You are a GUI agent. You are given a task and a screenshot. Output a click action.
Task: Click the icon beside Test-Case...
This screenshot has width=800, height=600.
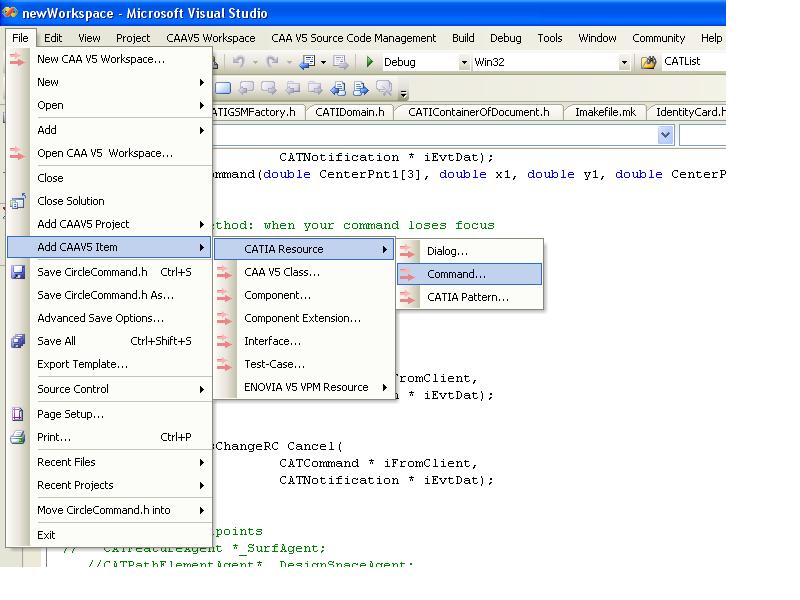(224, 364)
